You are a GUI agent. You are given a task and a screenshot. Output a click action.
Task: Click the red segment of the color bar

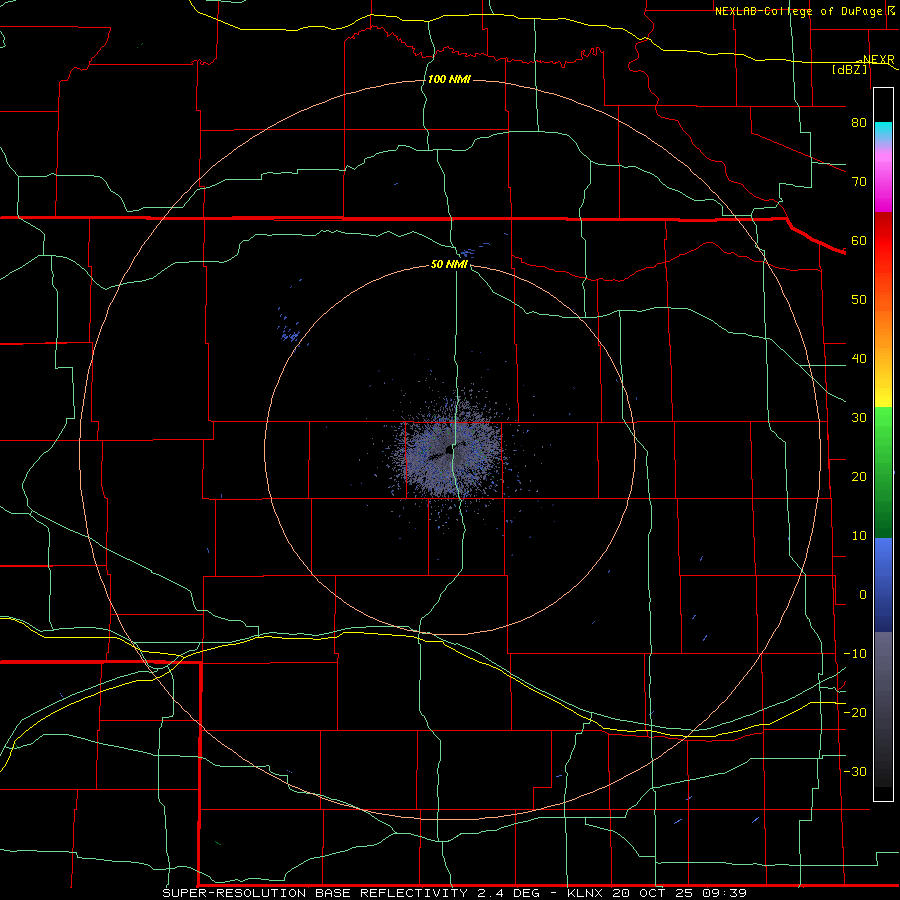[x=883, y=241]
